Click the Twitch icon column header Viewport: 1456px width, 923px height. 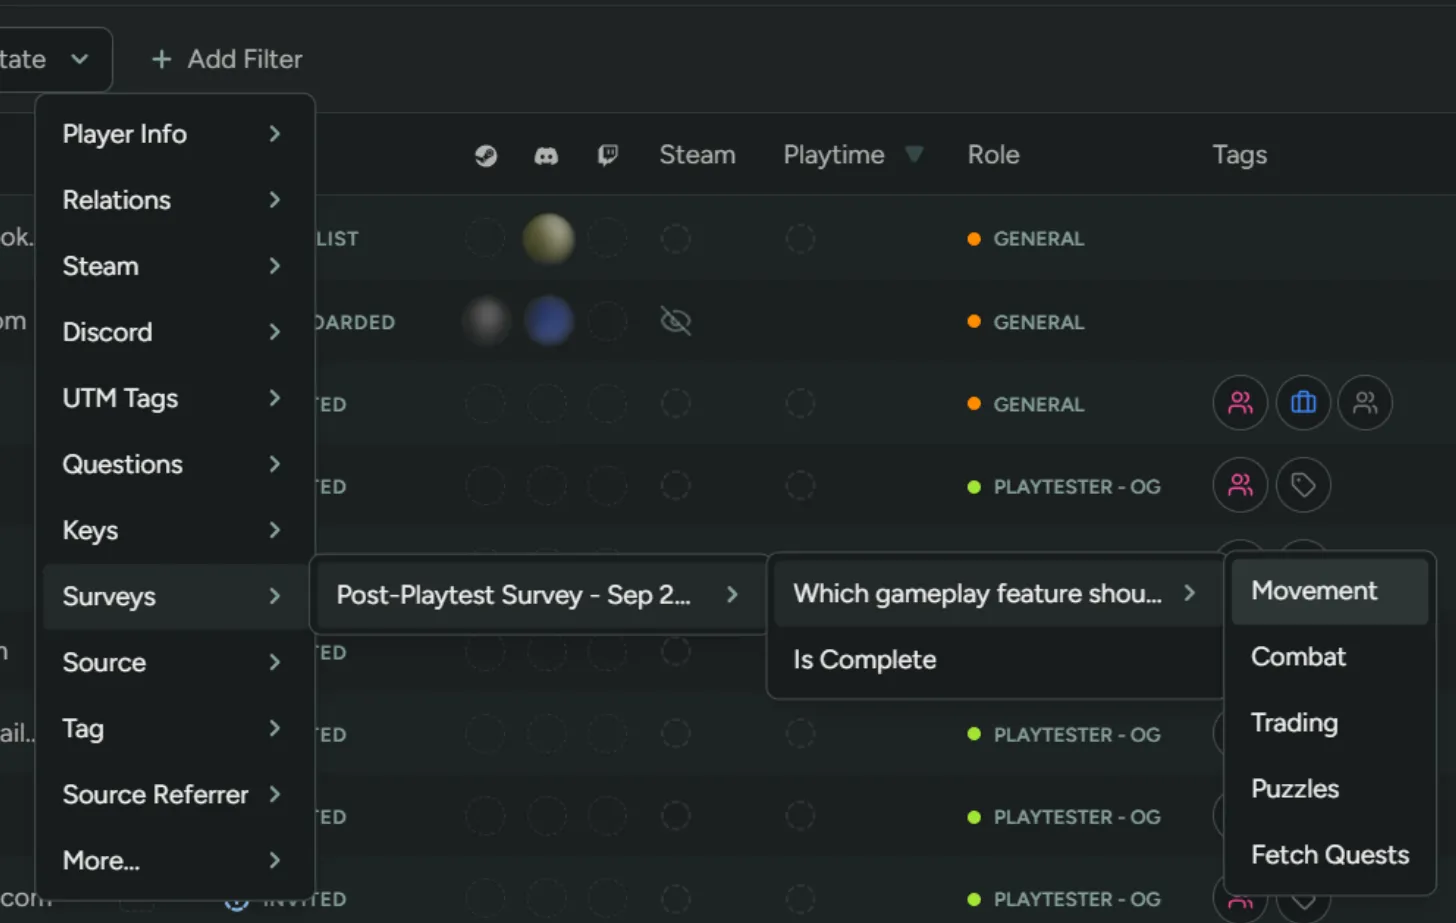click(x=607, y=155)
